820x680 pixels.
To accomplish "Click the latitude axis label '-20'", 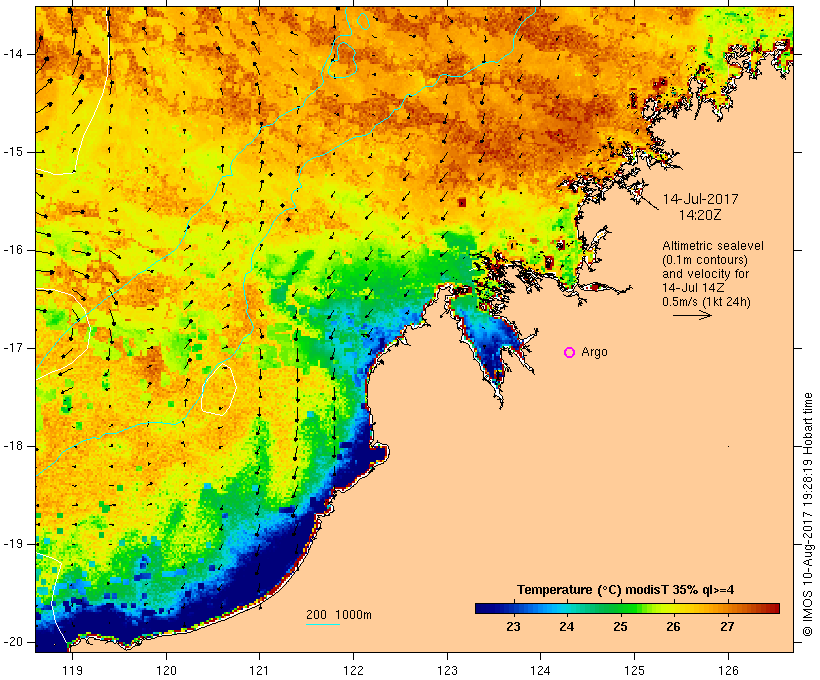I will [x=13, y=642].
